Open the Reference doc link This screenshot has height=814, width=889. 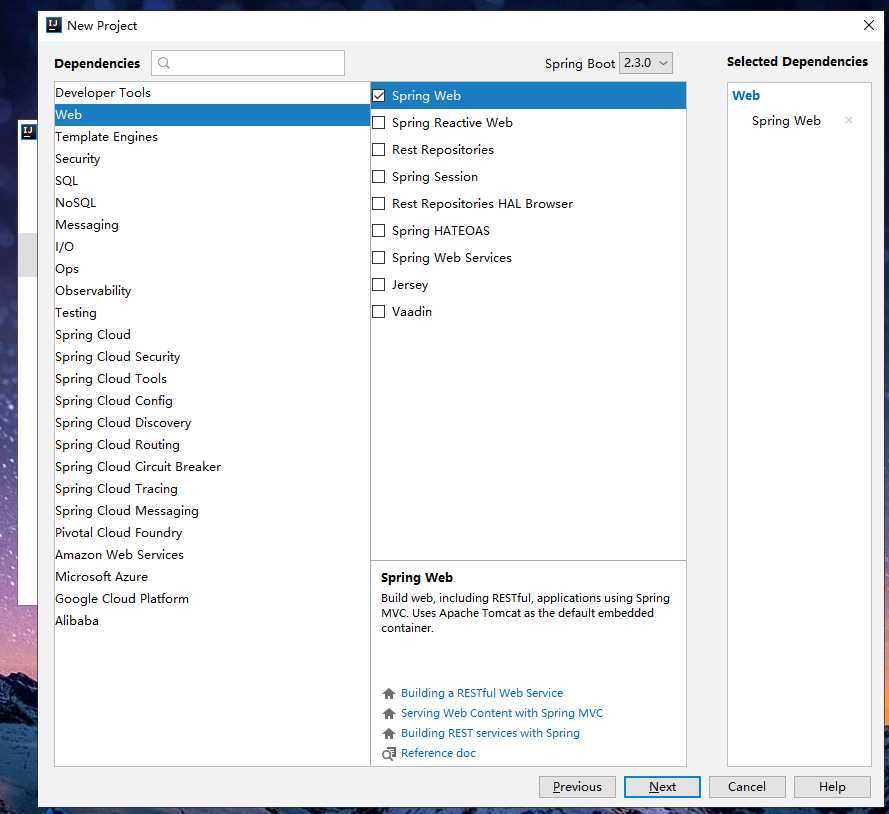(x=438, y=753)
